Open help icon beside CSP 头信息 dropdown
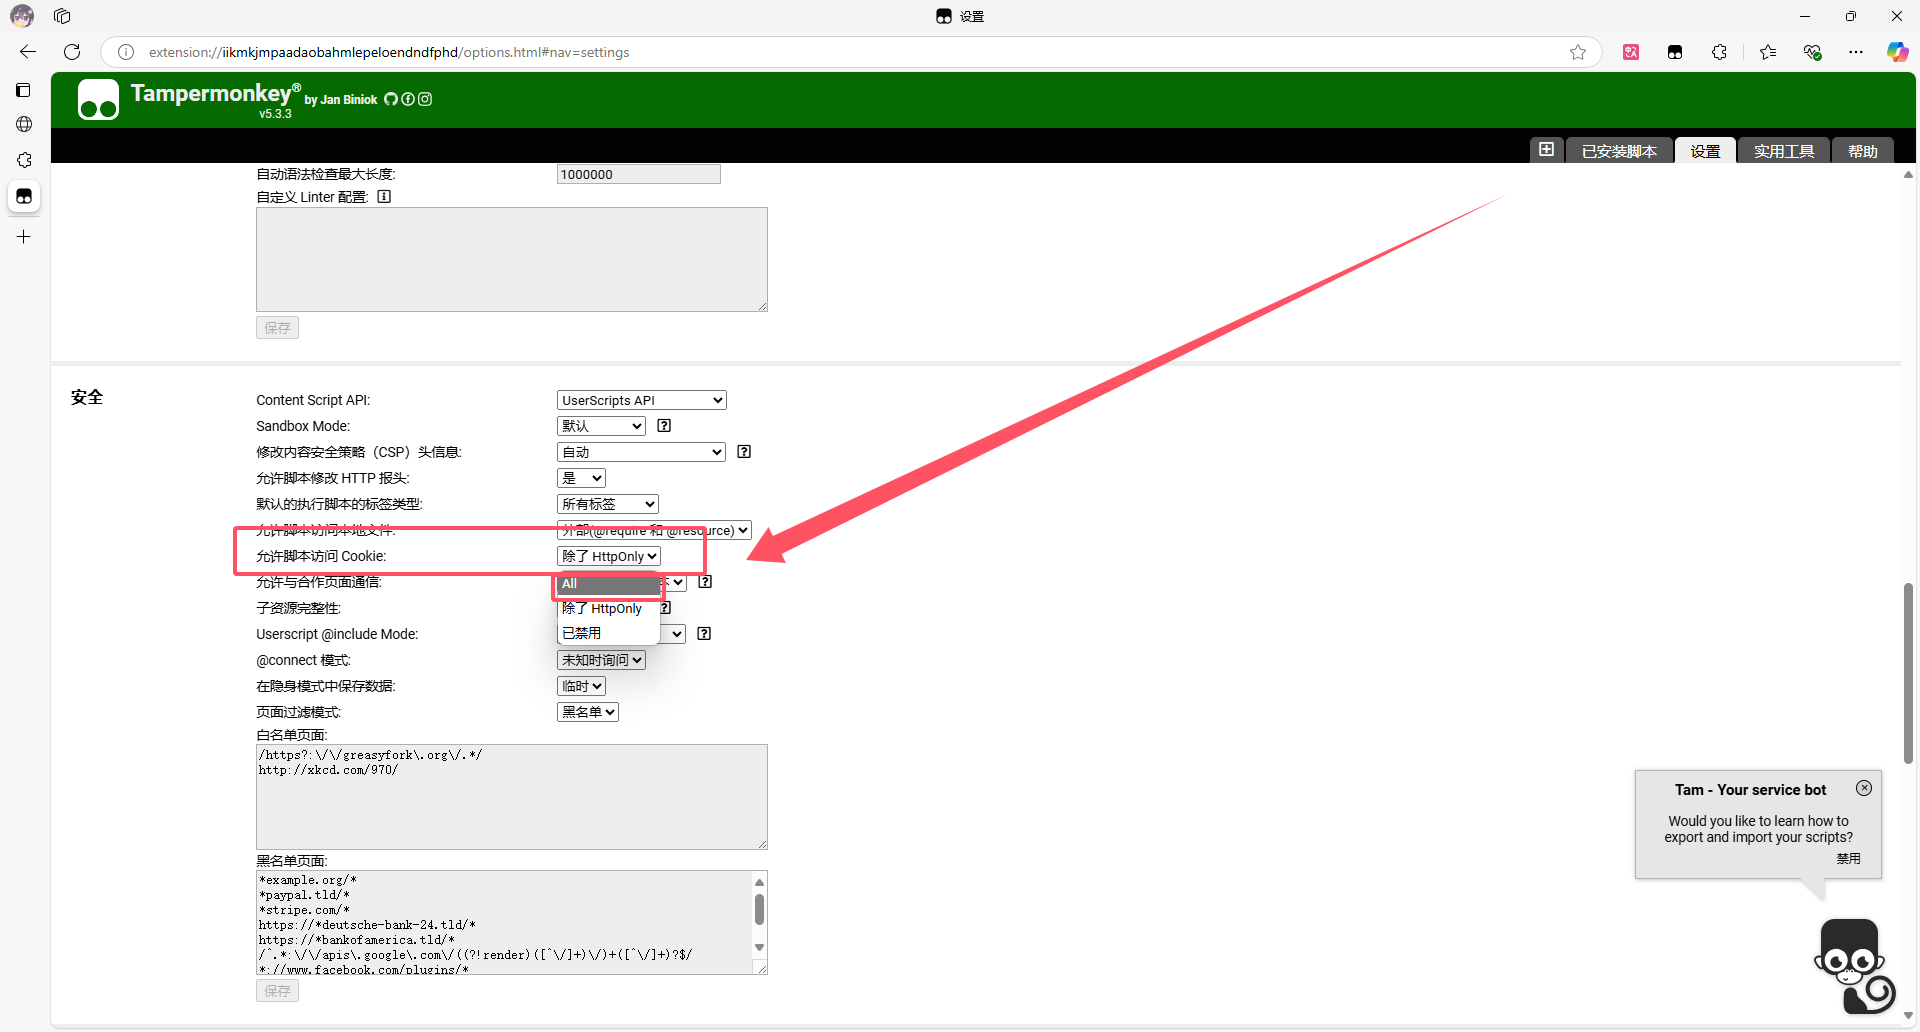Image resolution: width=1920 pixels, height=1032 pixels. 744,452
